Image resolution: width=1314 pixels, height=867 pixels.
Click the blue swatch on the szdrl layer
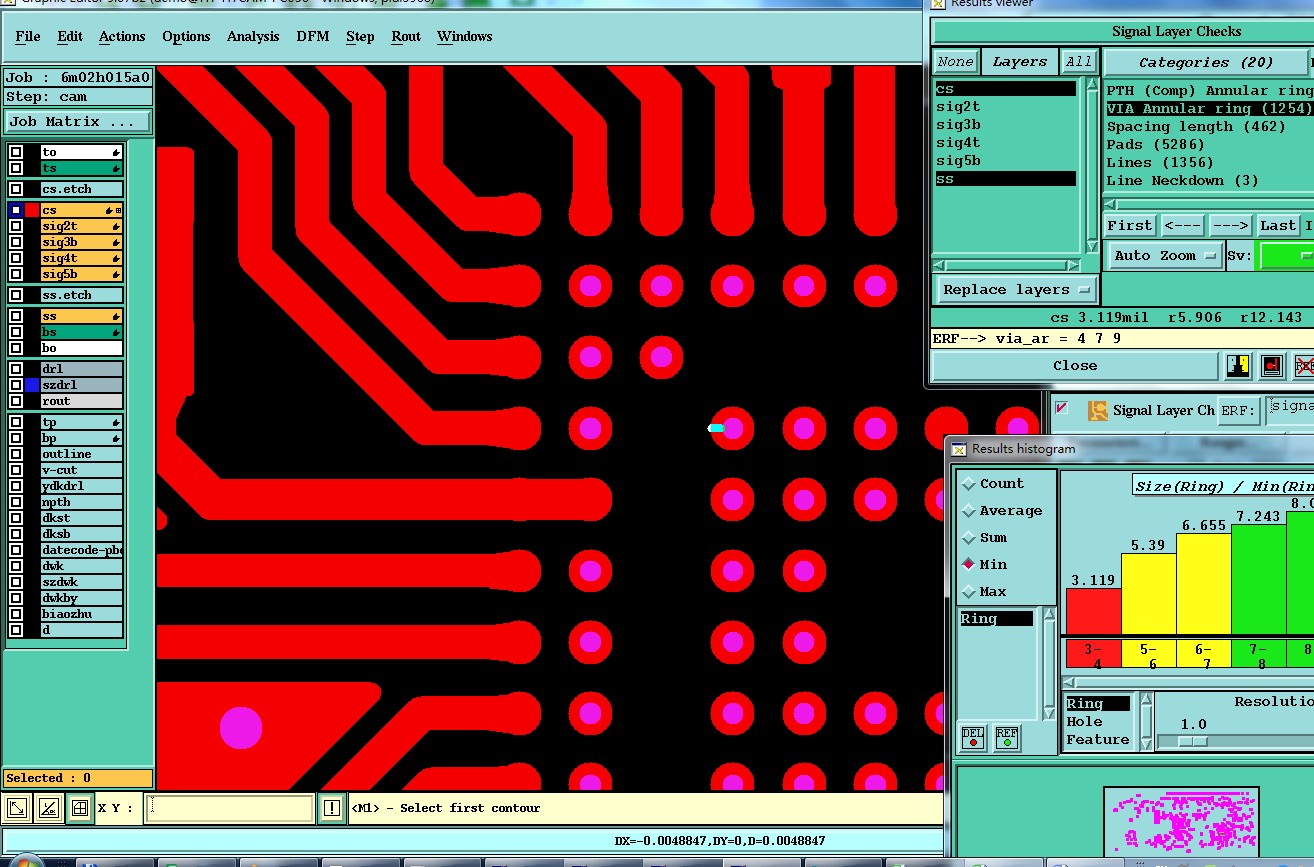pos(32,385)
